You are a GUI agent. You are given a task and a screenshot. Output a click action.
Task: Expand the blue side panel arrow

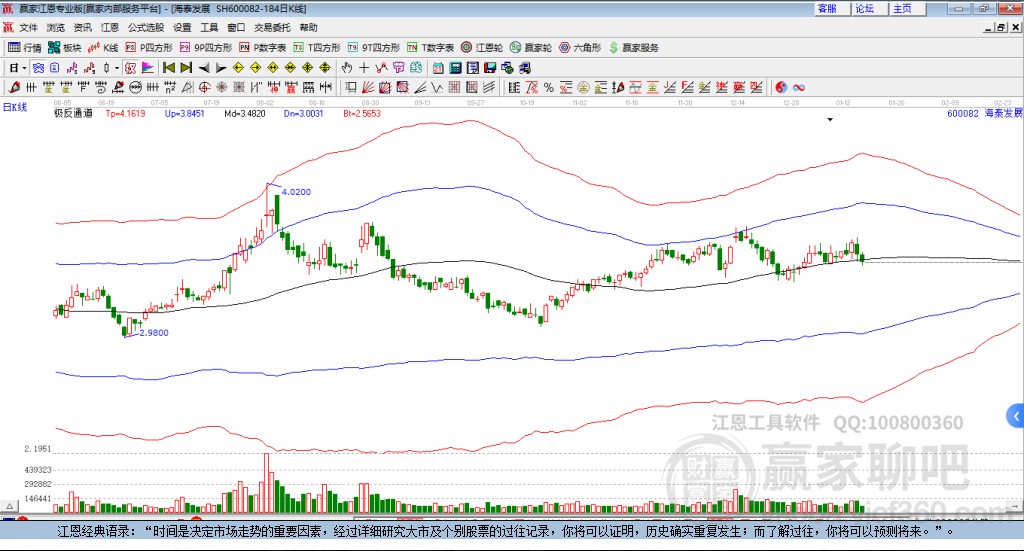[1016, 416]
